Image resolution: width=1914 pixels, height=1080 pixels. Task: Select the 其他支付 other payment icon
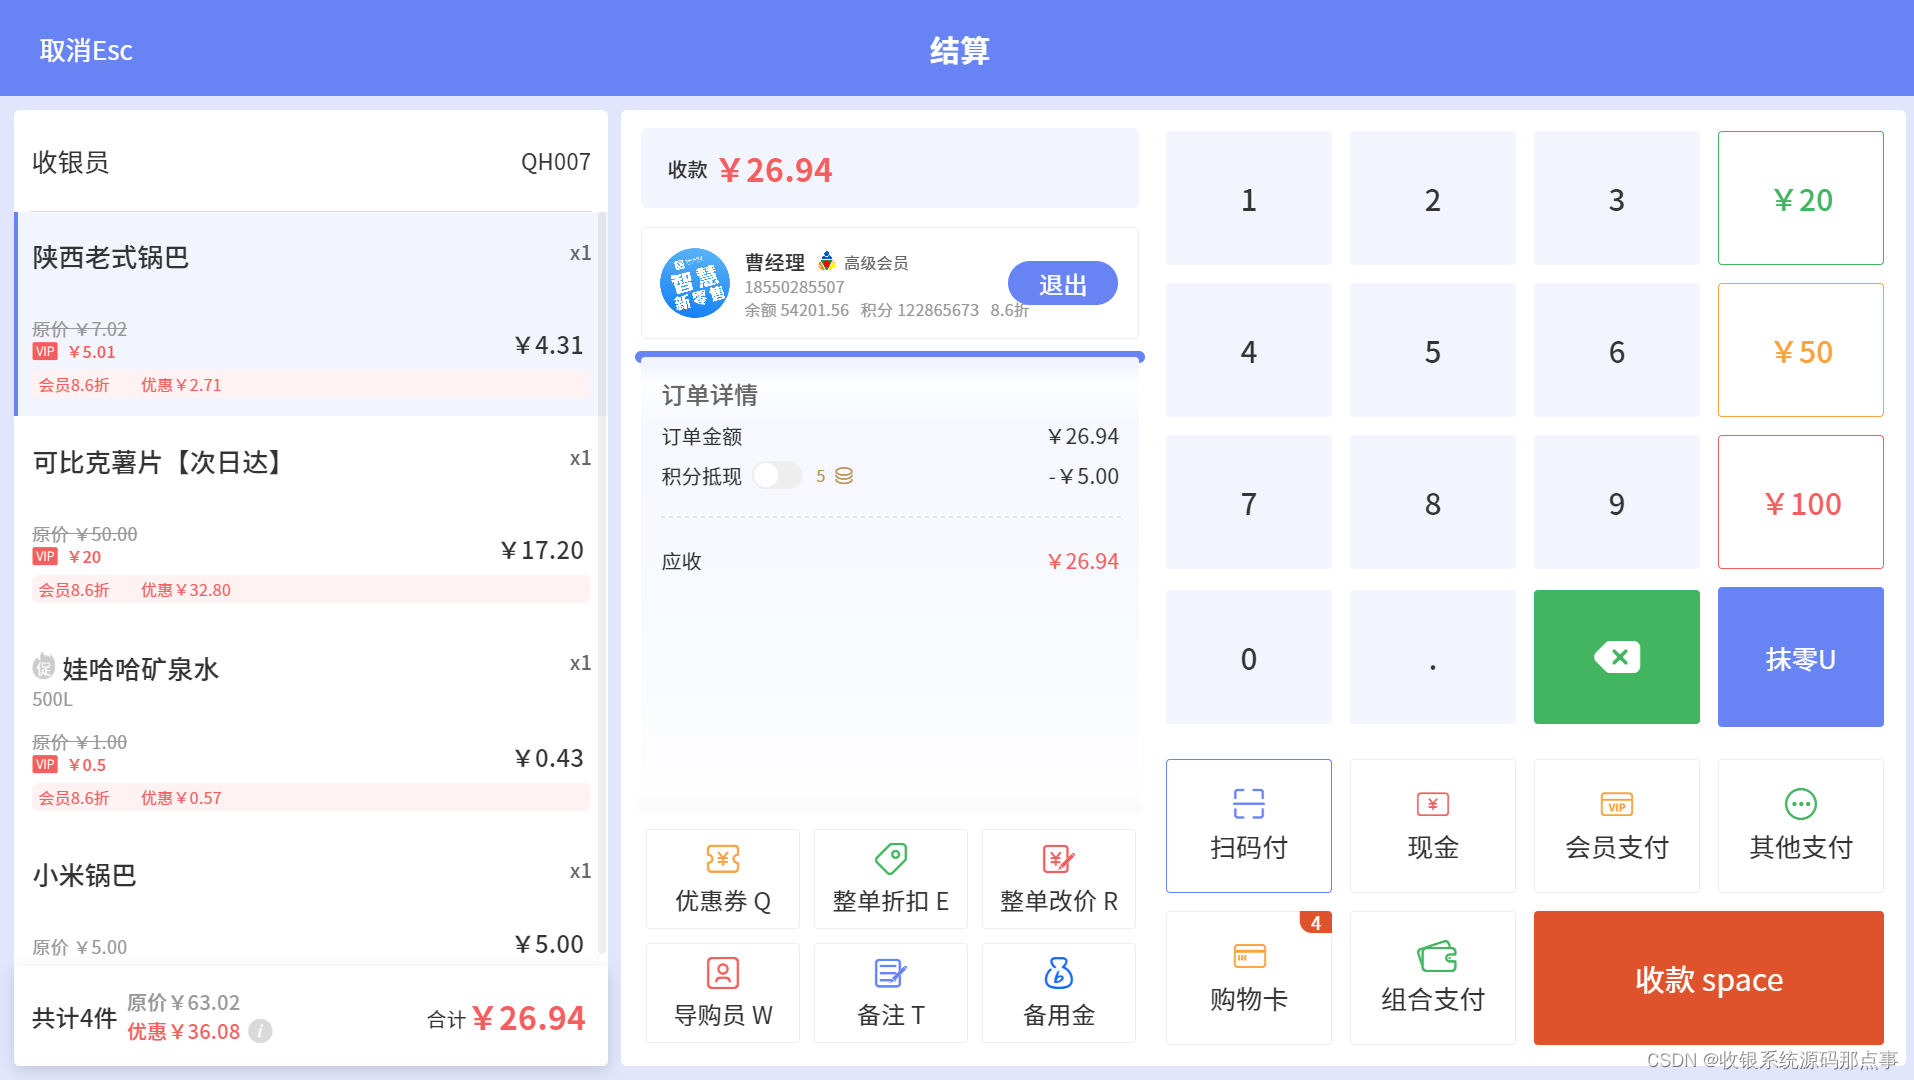(1799, 825)
